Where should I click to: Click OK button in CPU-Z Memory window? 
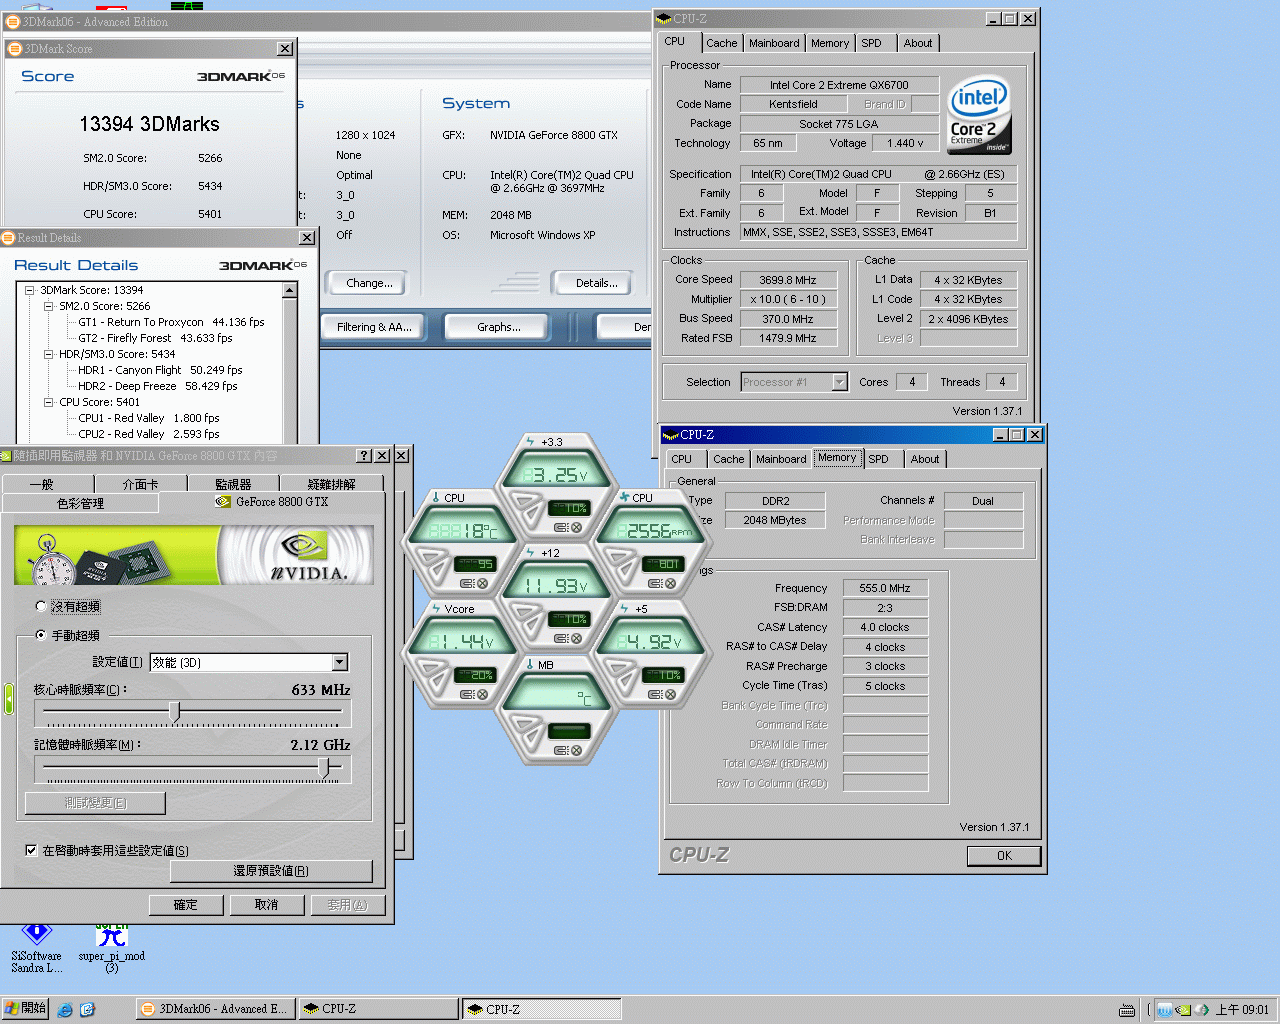pyautogui.click(x=1004, y=856)
